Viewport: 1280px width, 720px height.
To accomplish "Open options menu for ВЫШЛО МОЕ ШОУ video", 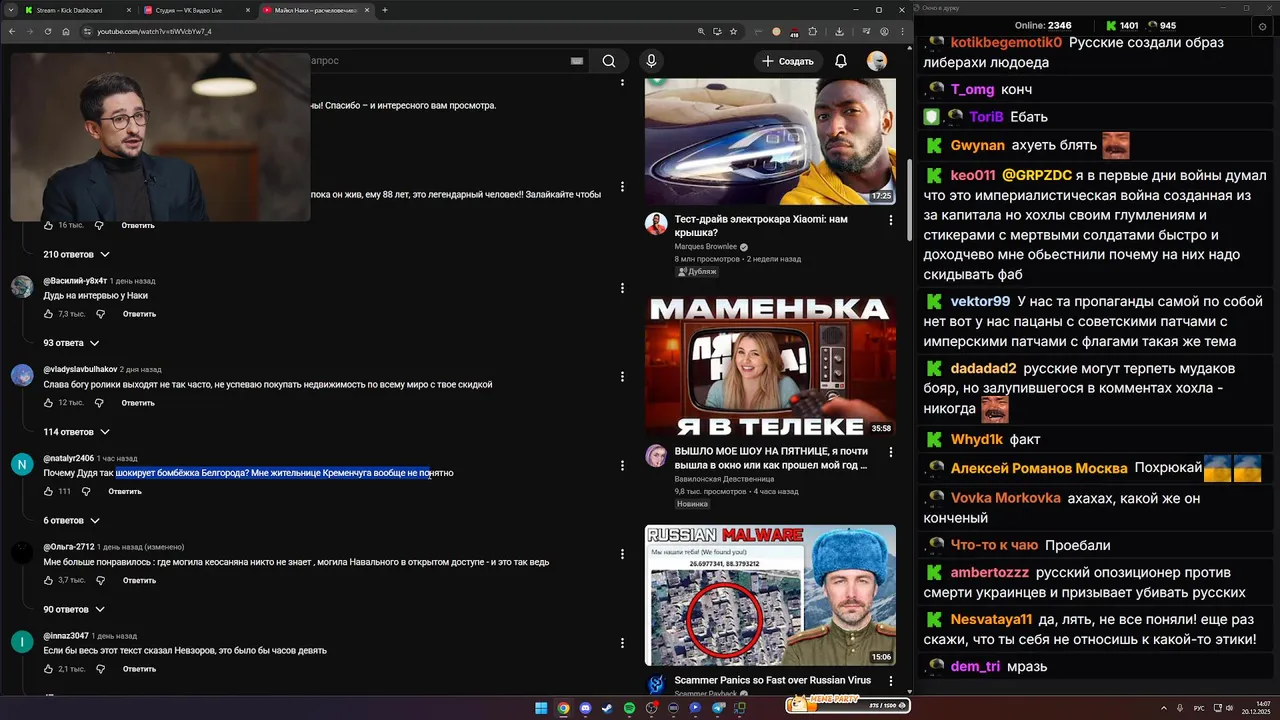I will (x=891, y=452).
